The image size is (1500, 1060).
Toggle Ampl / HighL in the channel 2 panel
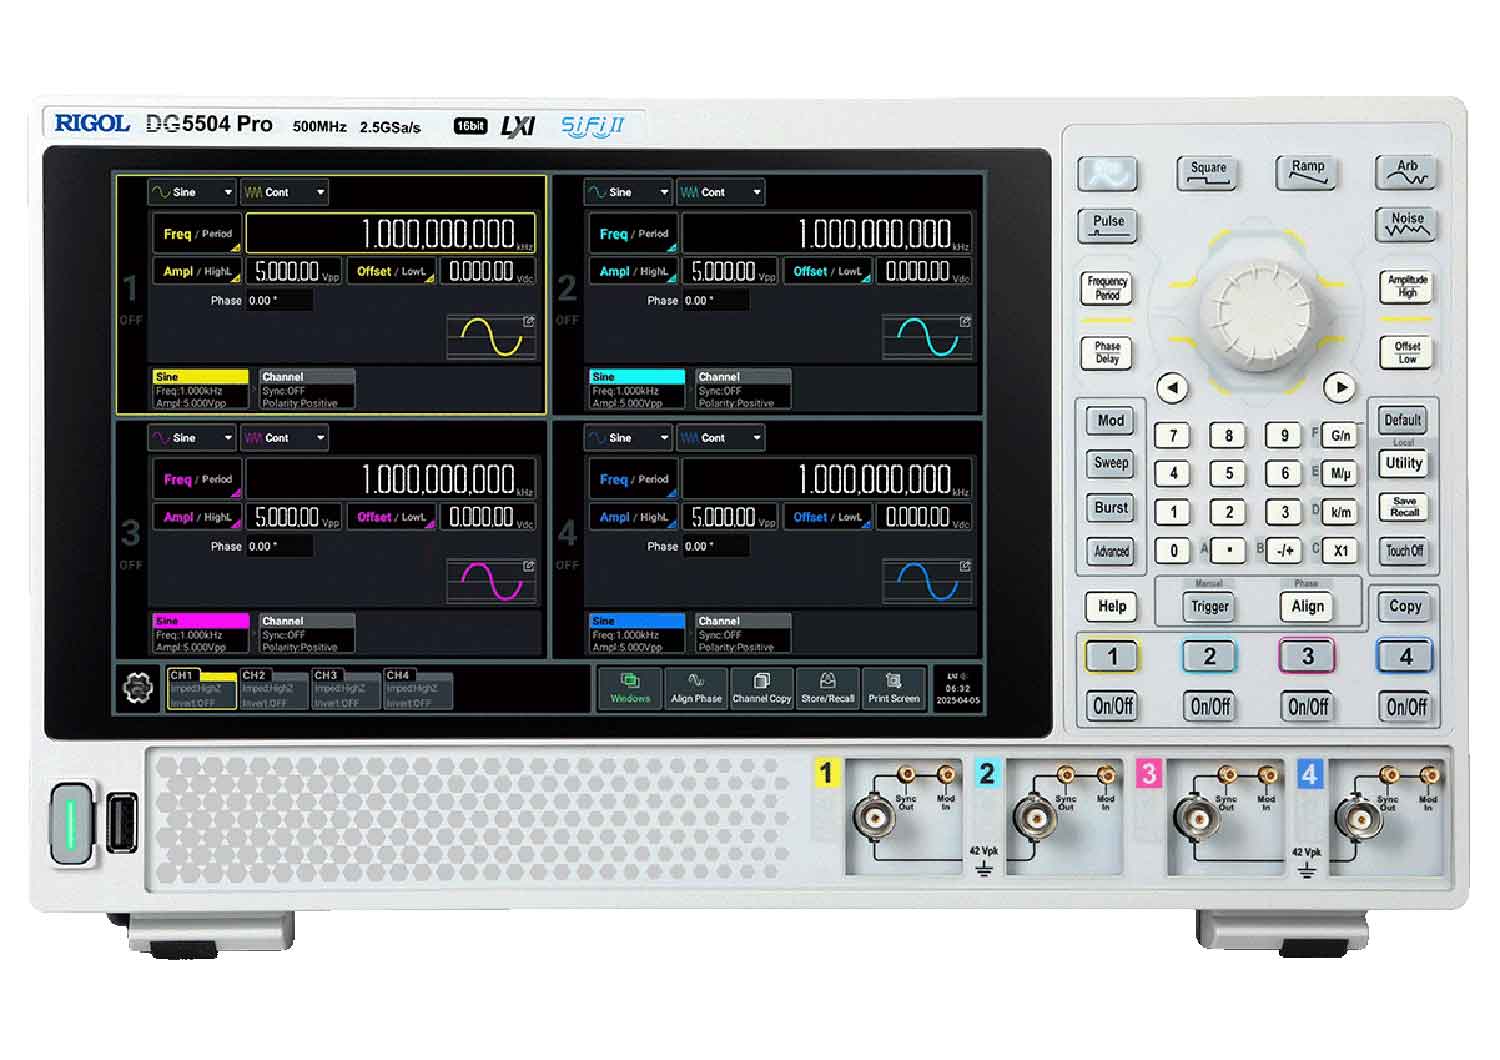click(x=634, y=271)
